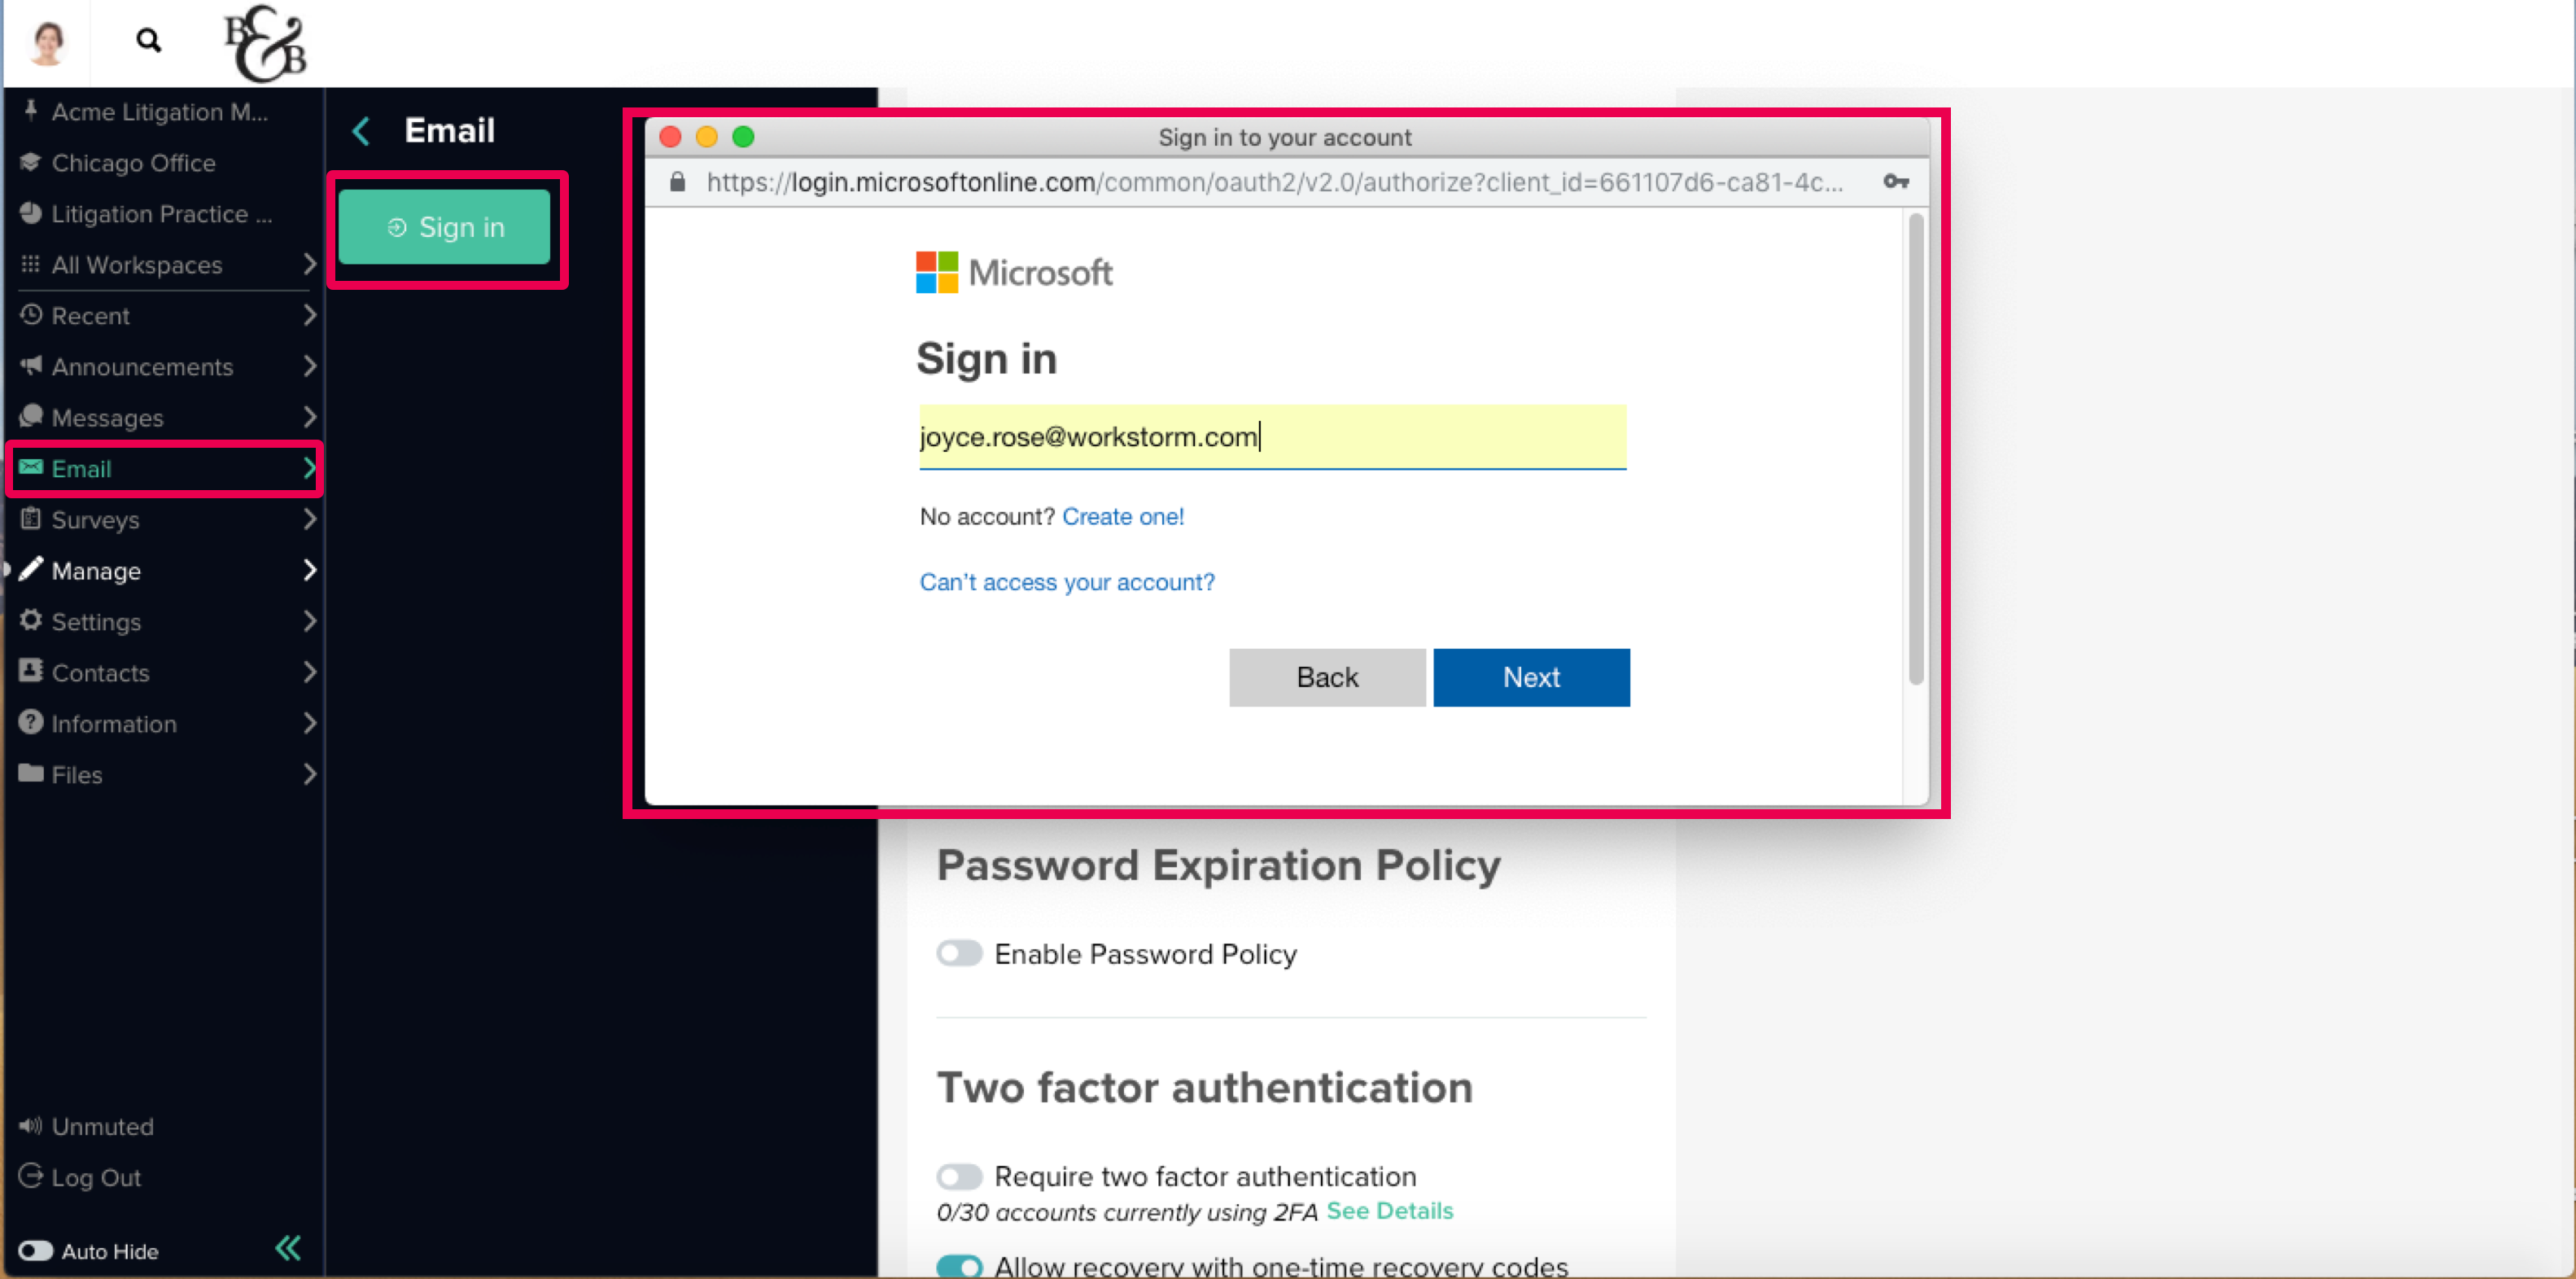
Task: Click the Back button
Action: (x=1327, y=677)
